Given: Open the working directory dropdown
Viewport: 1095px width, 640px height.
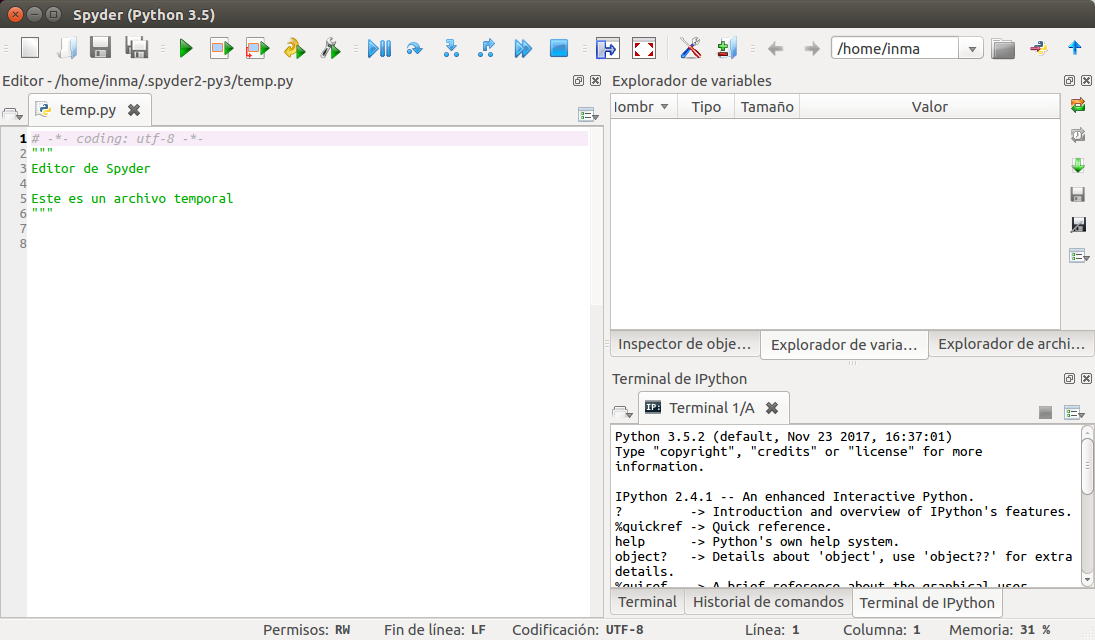Looking at the screenshot, I should pyautogui.click(x=971, y=46).
